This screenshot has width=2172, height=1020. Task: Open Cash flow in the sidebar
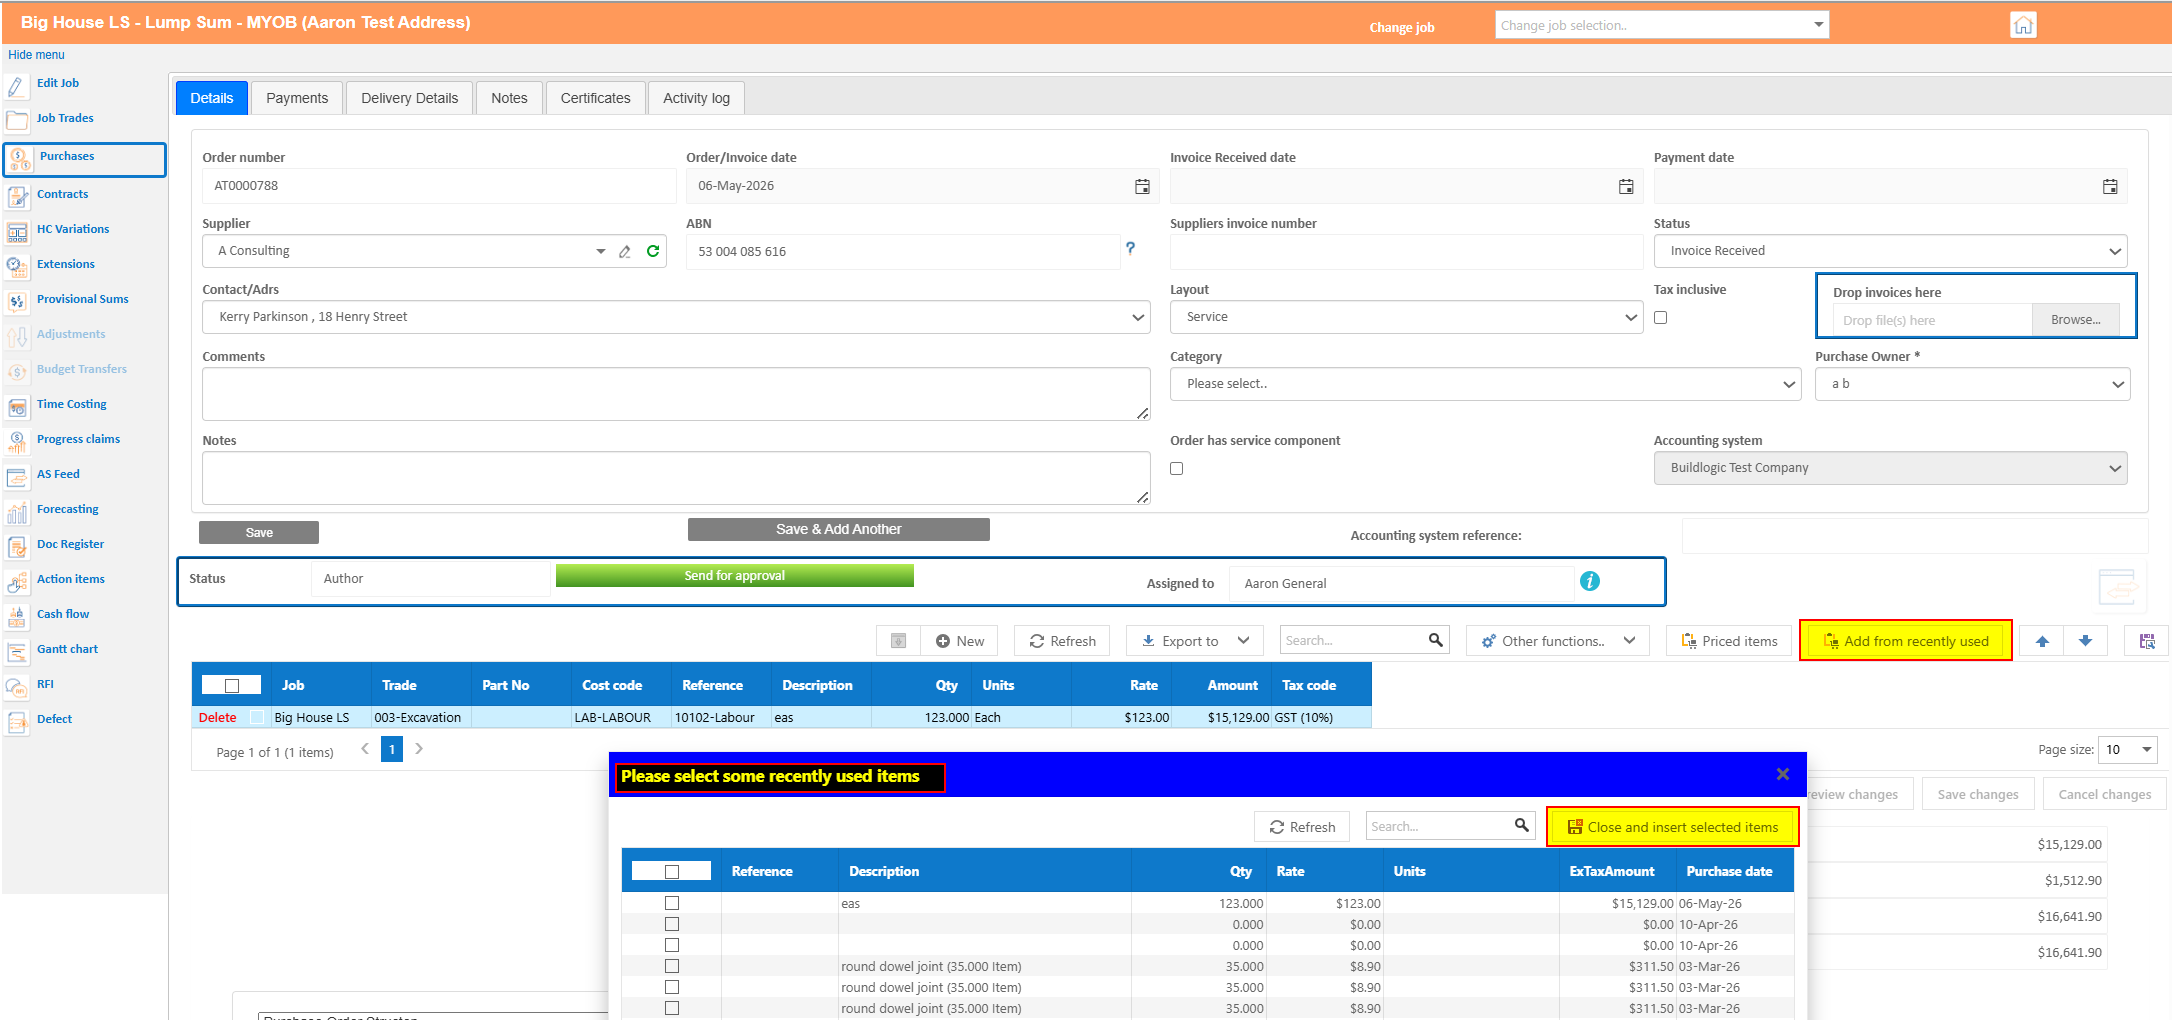pyautogui.click(x=63, y=614)
